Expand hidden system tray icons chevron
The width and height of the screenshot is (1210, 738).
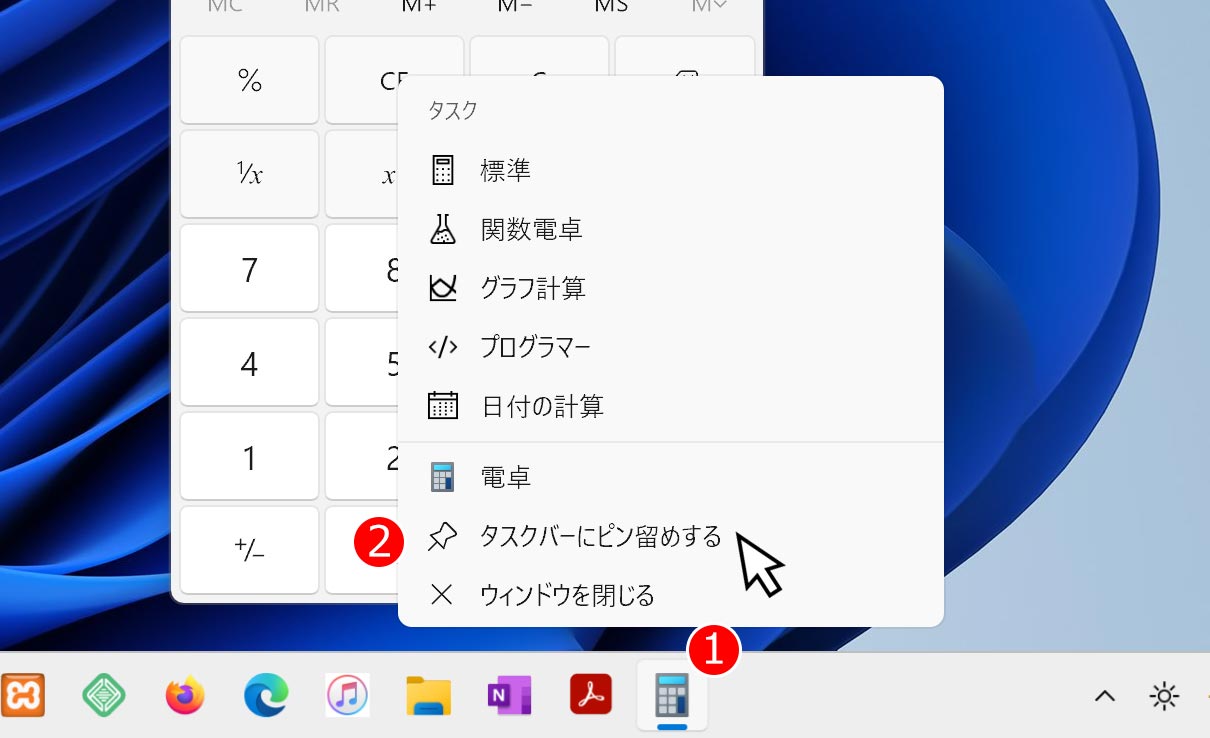tap(1104, 696)
